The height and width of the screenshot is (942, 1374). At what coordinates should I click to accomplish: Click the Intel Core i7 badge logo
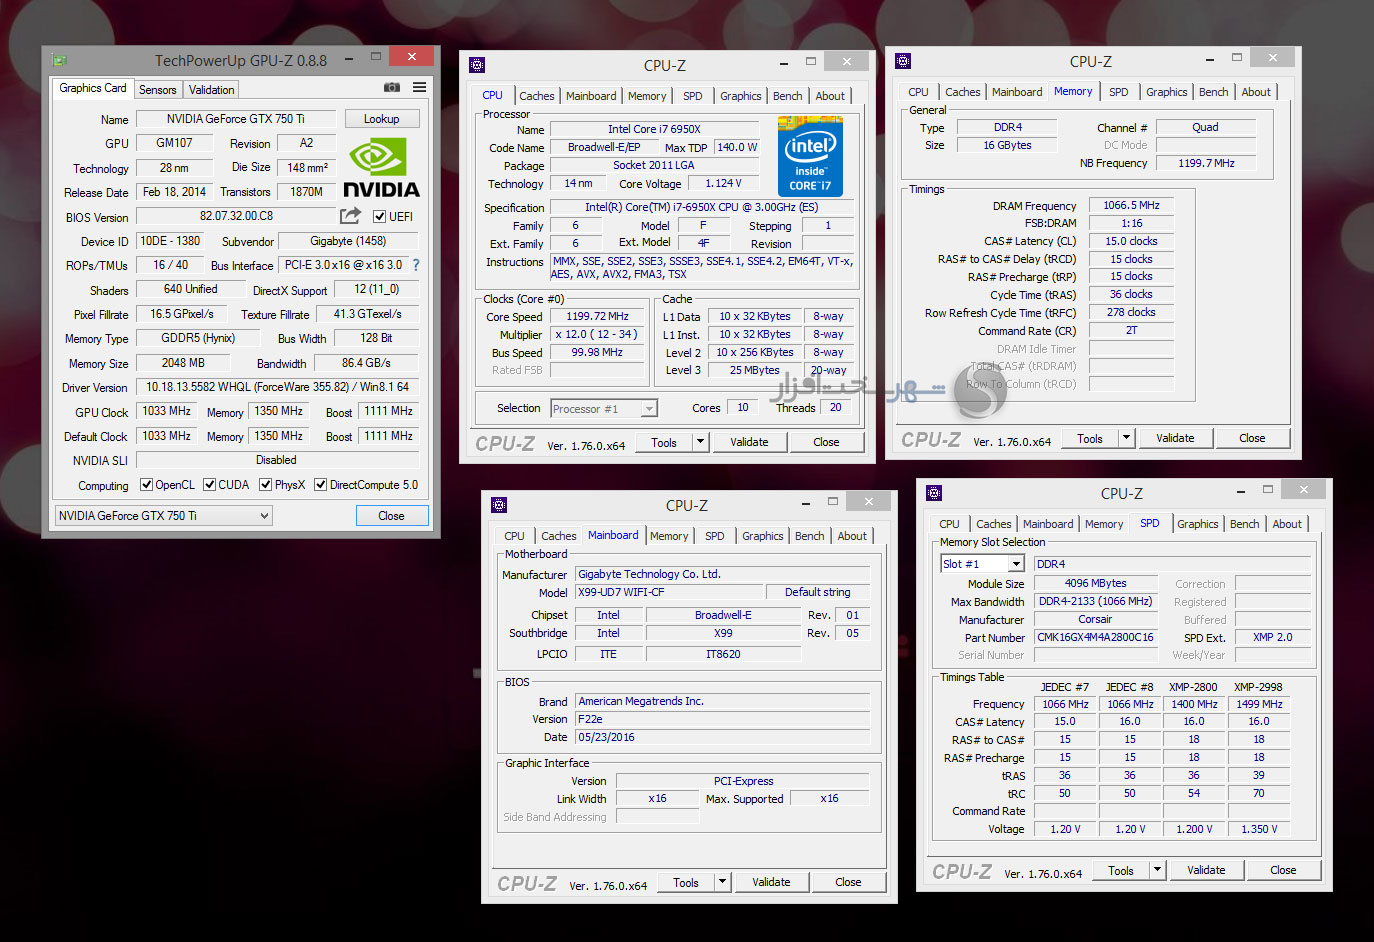tap(810, 156)
